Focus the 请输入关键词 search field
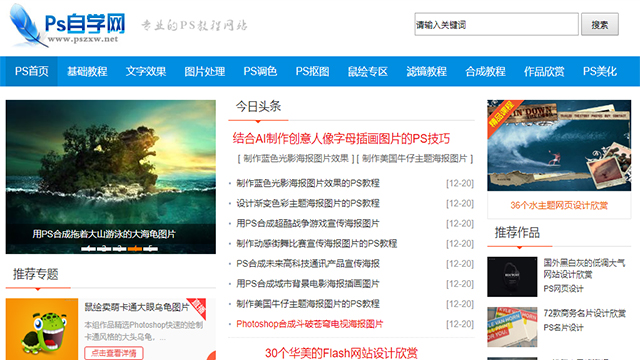The image size is (640, 360). [x=496, y=24]
